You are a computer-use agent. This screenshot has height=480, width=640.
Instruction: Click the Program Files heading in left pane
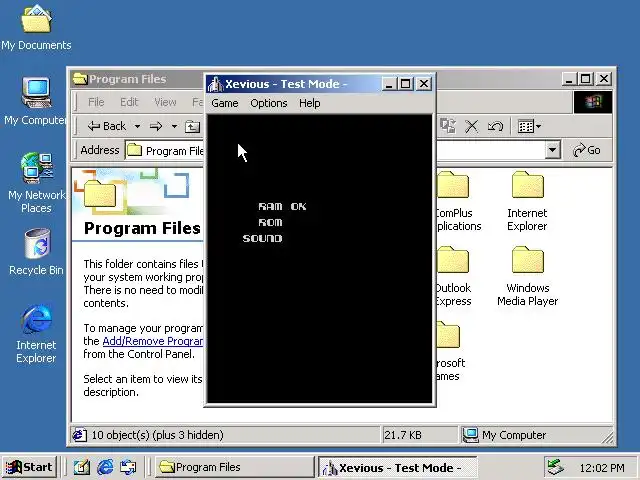tap(142, 229)
